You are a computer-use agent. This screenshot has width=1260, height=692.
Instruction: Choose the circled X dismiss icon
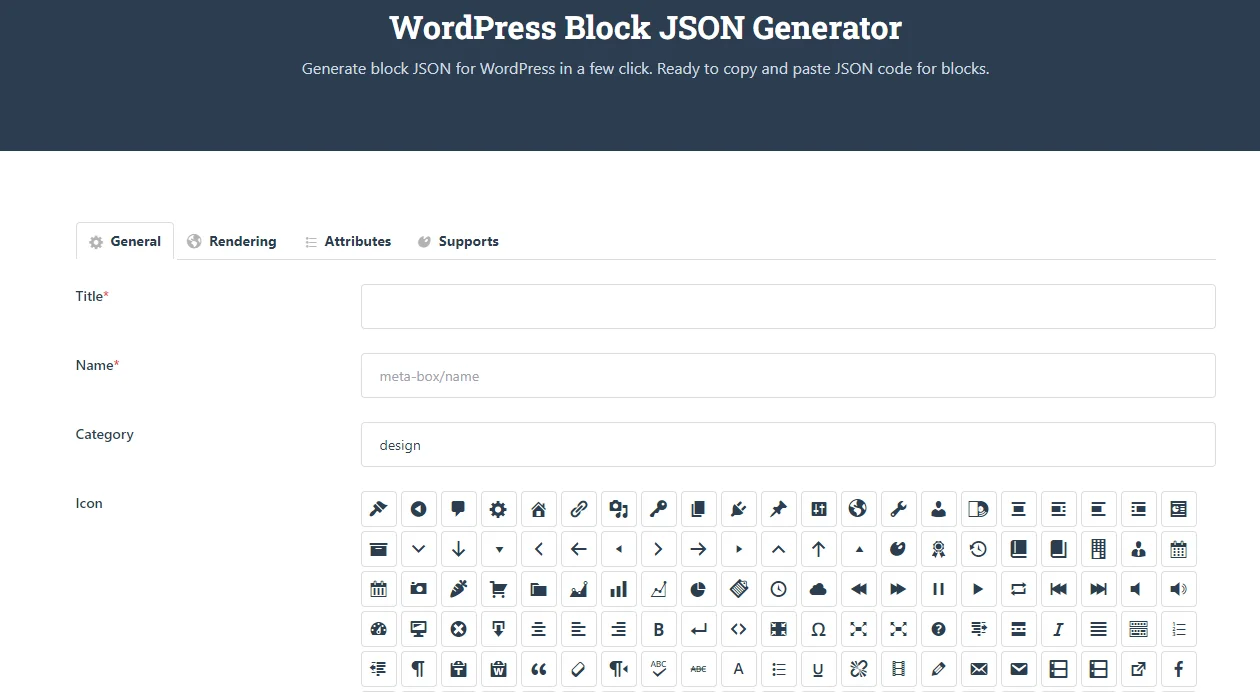459,629
